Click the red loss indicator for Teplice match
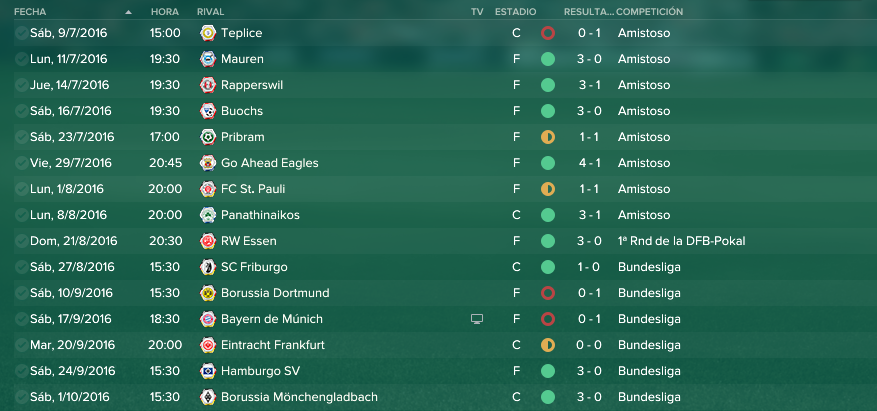This screenshot has height=411, width=877. pyautogui.click(x=548, y=33)
